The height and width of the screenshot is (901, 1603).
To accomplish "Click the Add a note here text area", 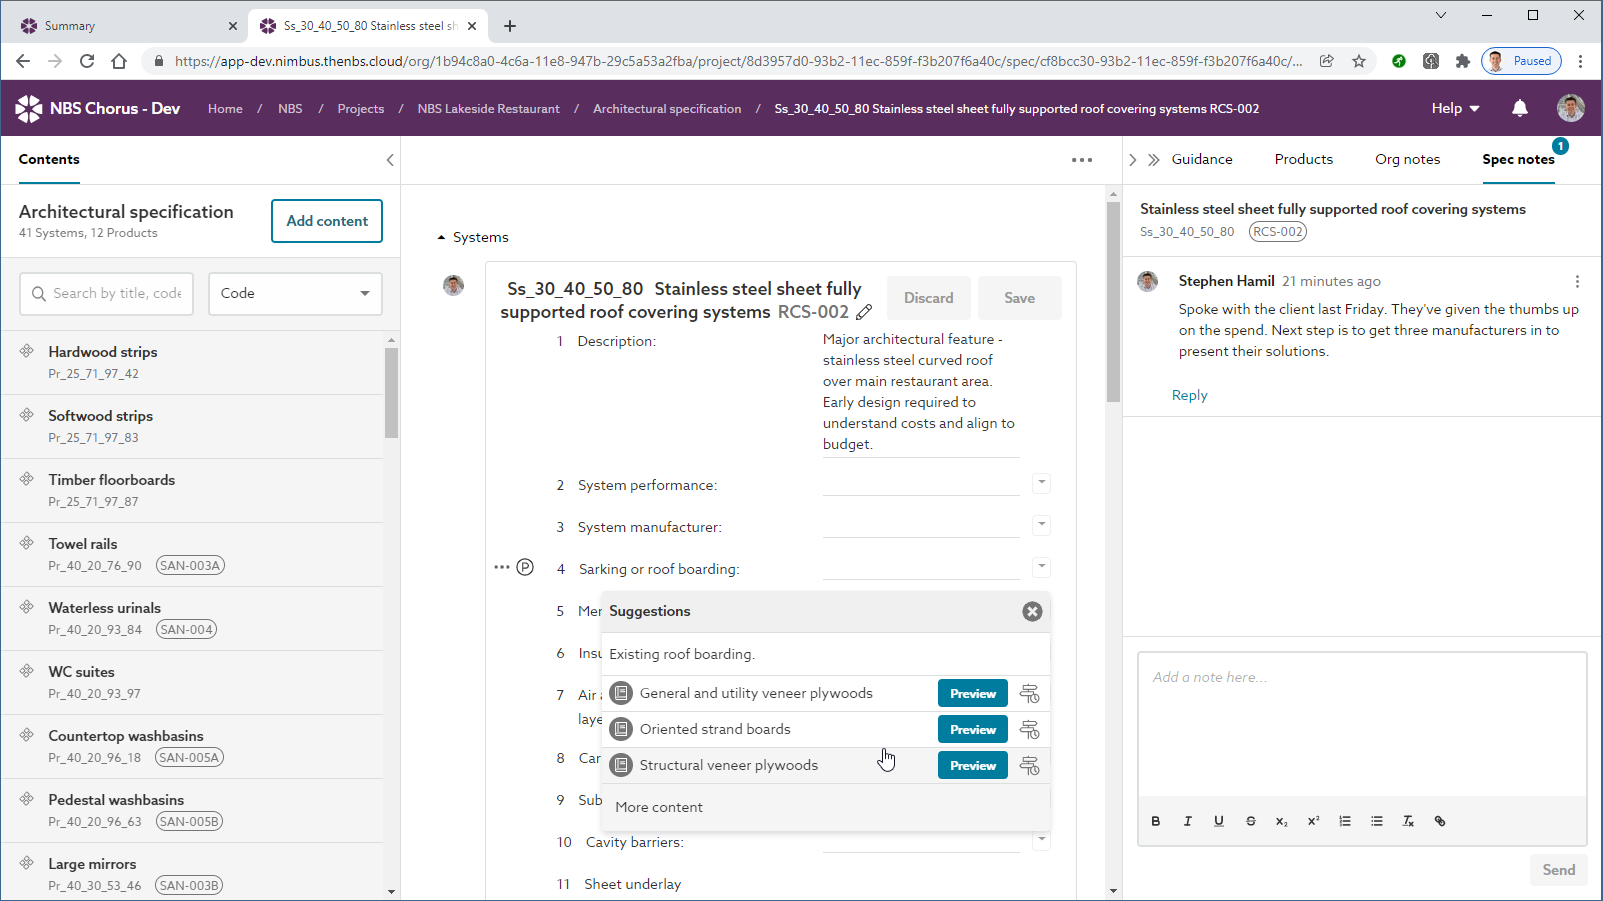I will coord(1362,725).
